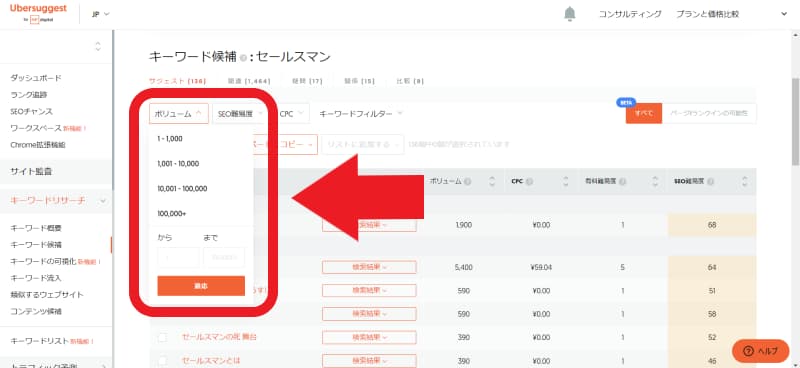Click info icon beside SEO難易度 column header
This screenshot has width=800, height=368.
[x=711, y=181]
